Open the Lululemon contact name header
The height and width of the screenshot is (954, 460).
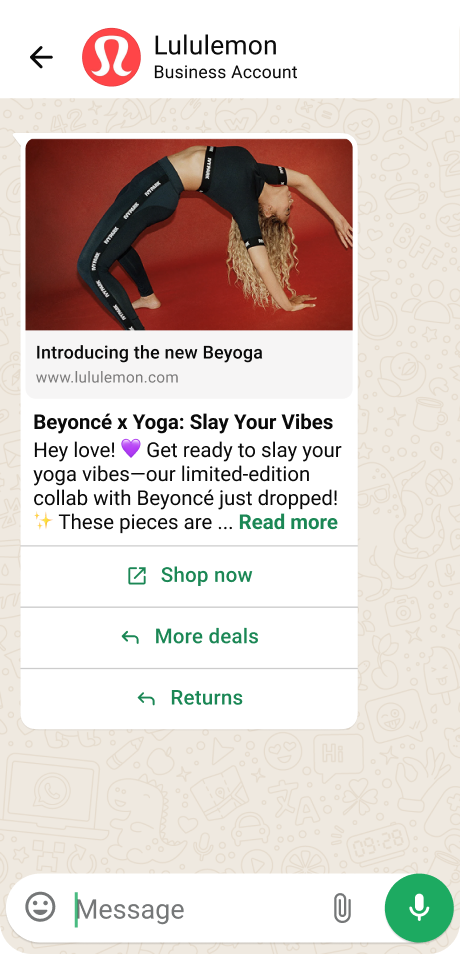(215, 45)
